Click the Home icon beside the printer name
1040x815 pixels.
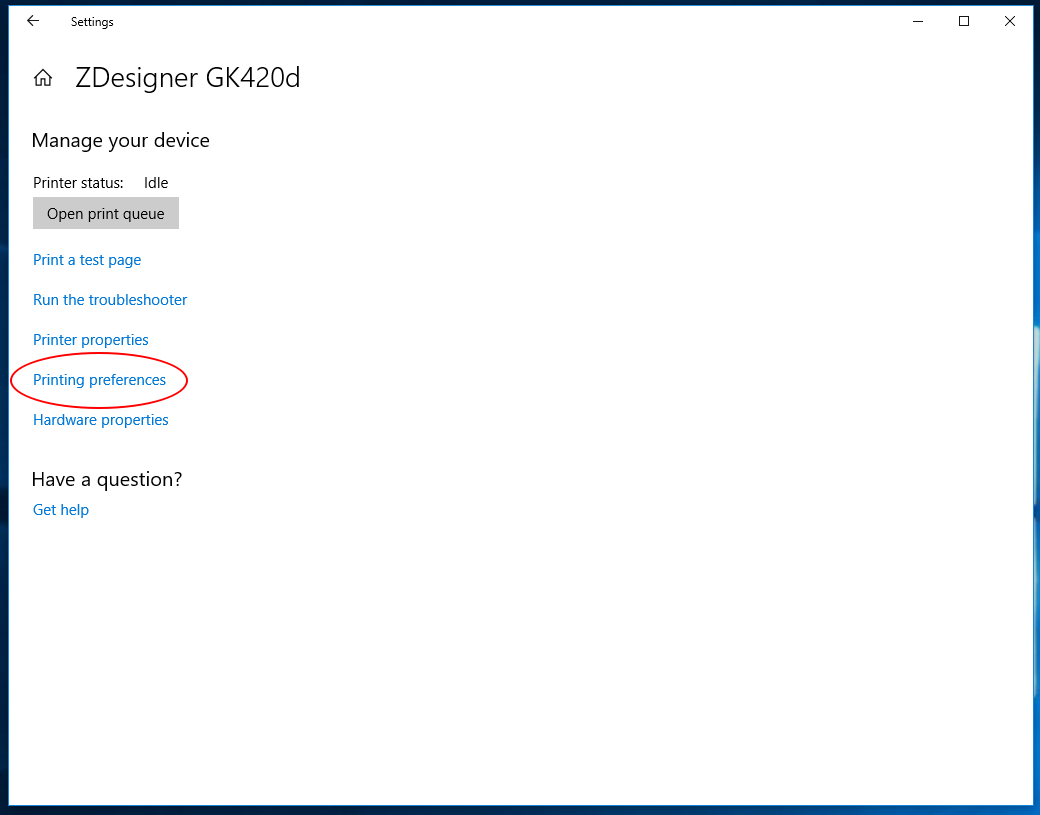pyautogui.click(x=42, y=76)
